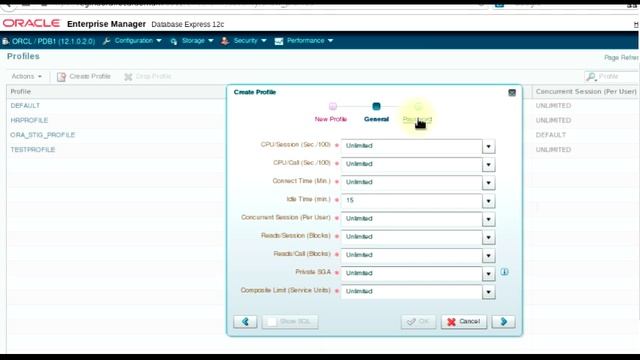Click the UNLIMITED cell in the DEFAULT row
The width and height of the screenshot is (640, 360).
553,106
